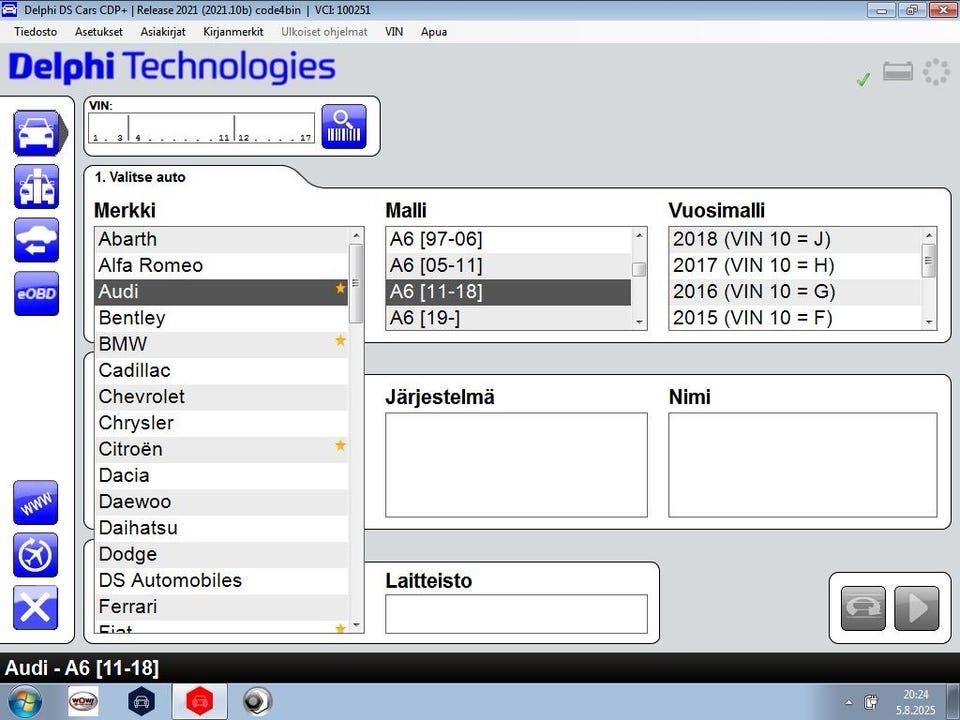
Task: Click the dotted circle connection indicator
Action: (936, 72)
